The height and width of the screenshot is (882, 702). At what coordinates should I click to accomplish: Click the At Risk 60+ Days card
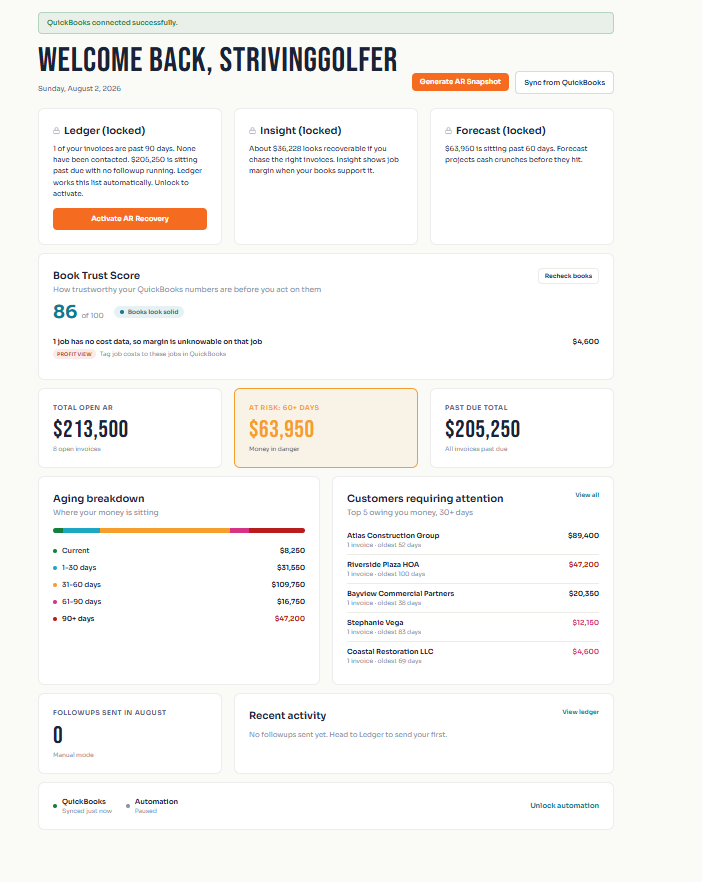point(326,428)
